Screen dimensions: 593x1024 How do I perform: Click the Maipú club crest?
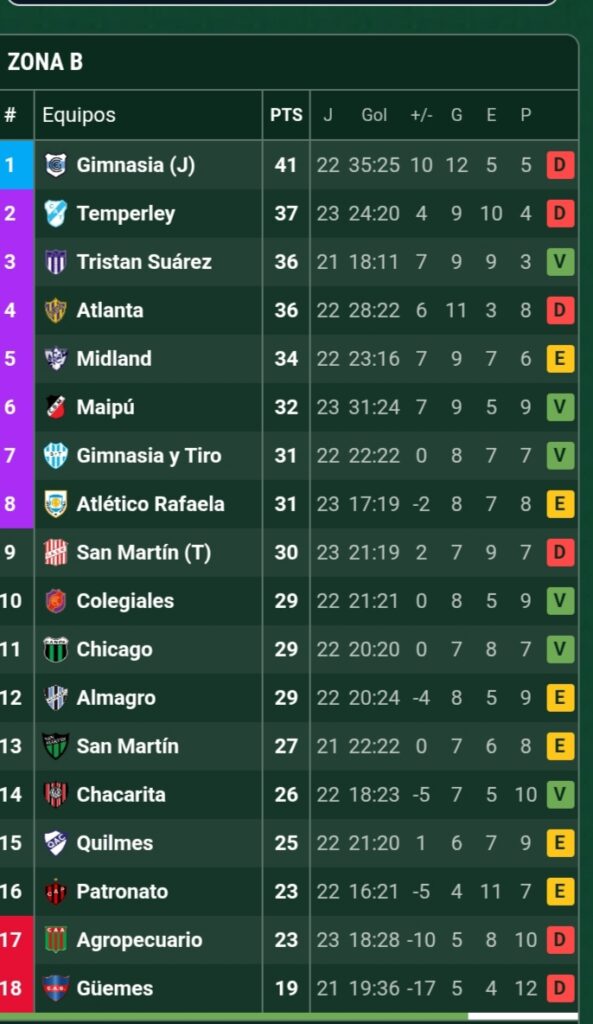[x=56, y=407]
